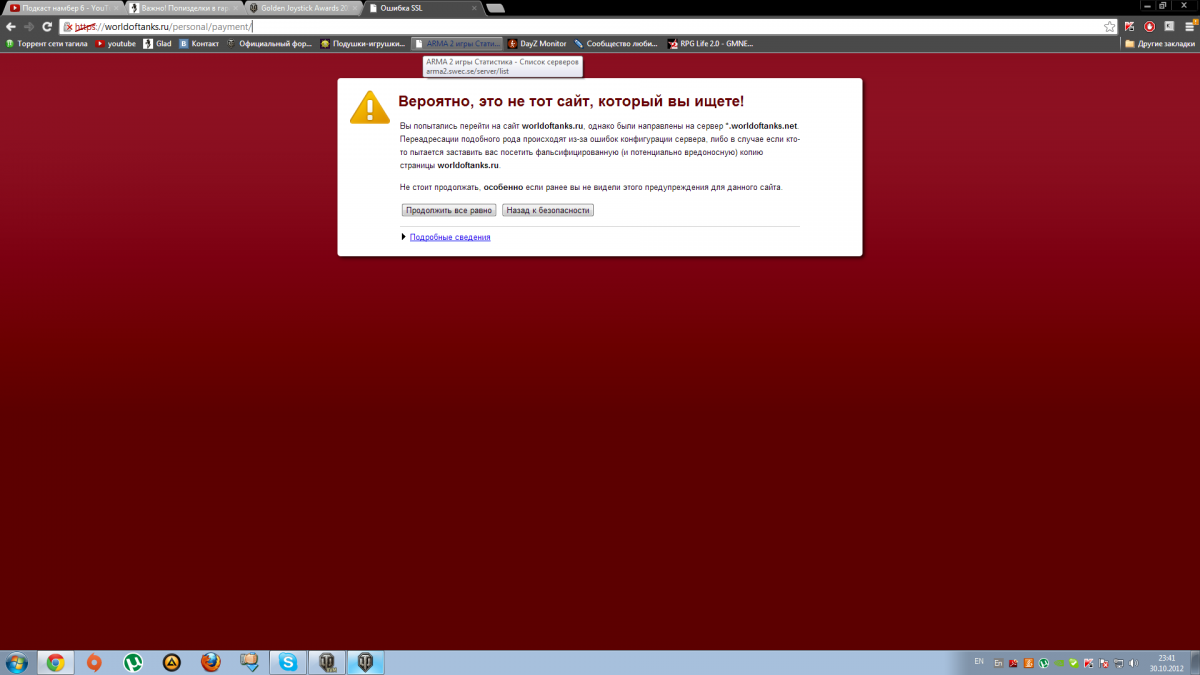The height and width of the screenshot is (675, 1200).
Task: Click the network tray icon
Action: [x=1118, y=663]
